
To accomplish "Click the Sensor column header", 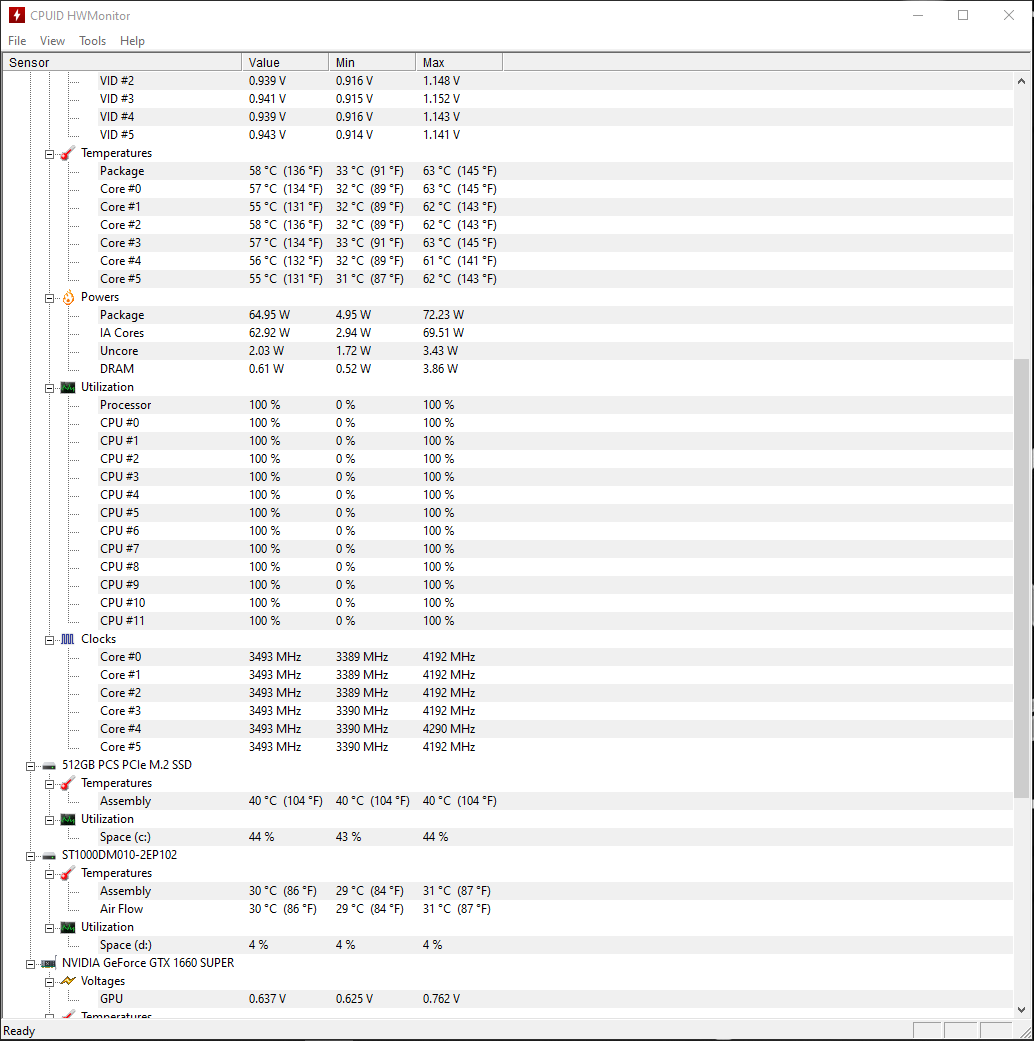I will coord(122,62).
